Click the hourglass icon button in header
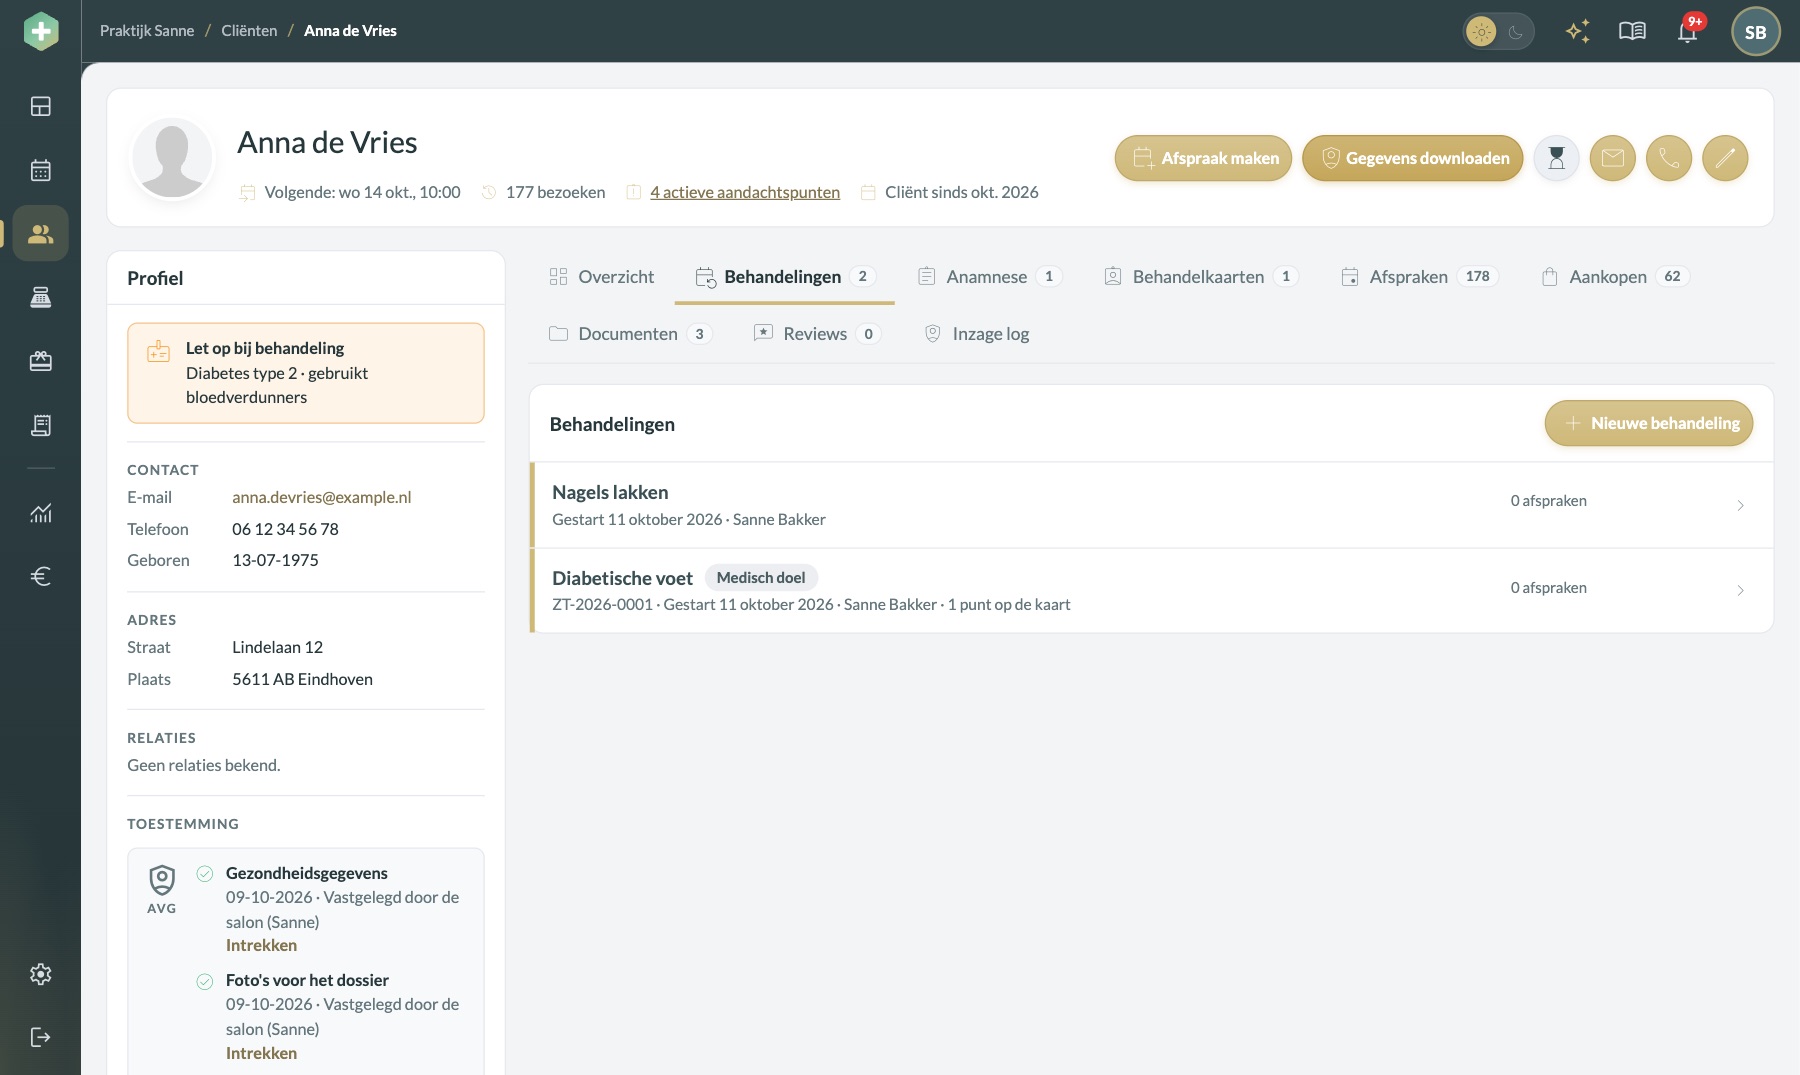The image size is (1800, 1075). point(1556,158)
